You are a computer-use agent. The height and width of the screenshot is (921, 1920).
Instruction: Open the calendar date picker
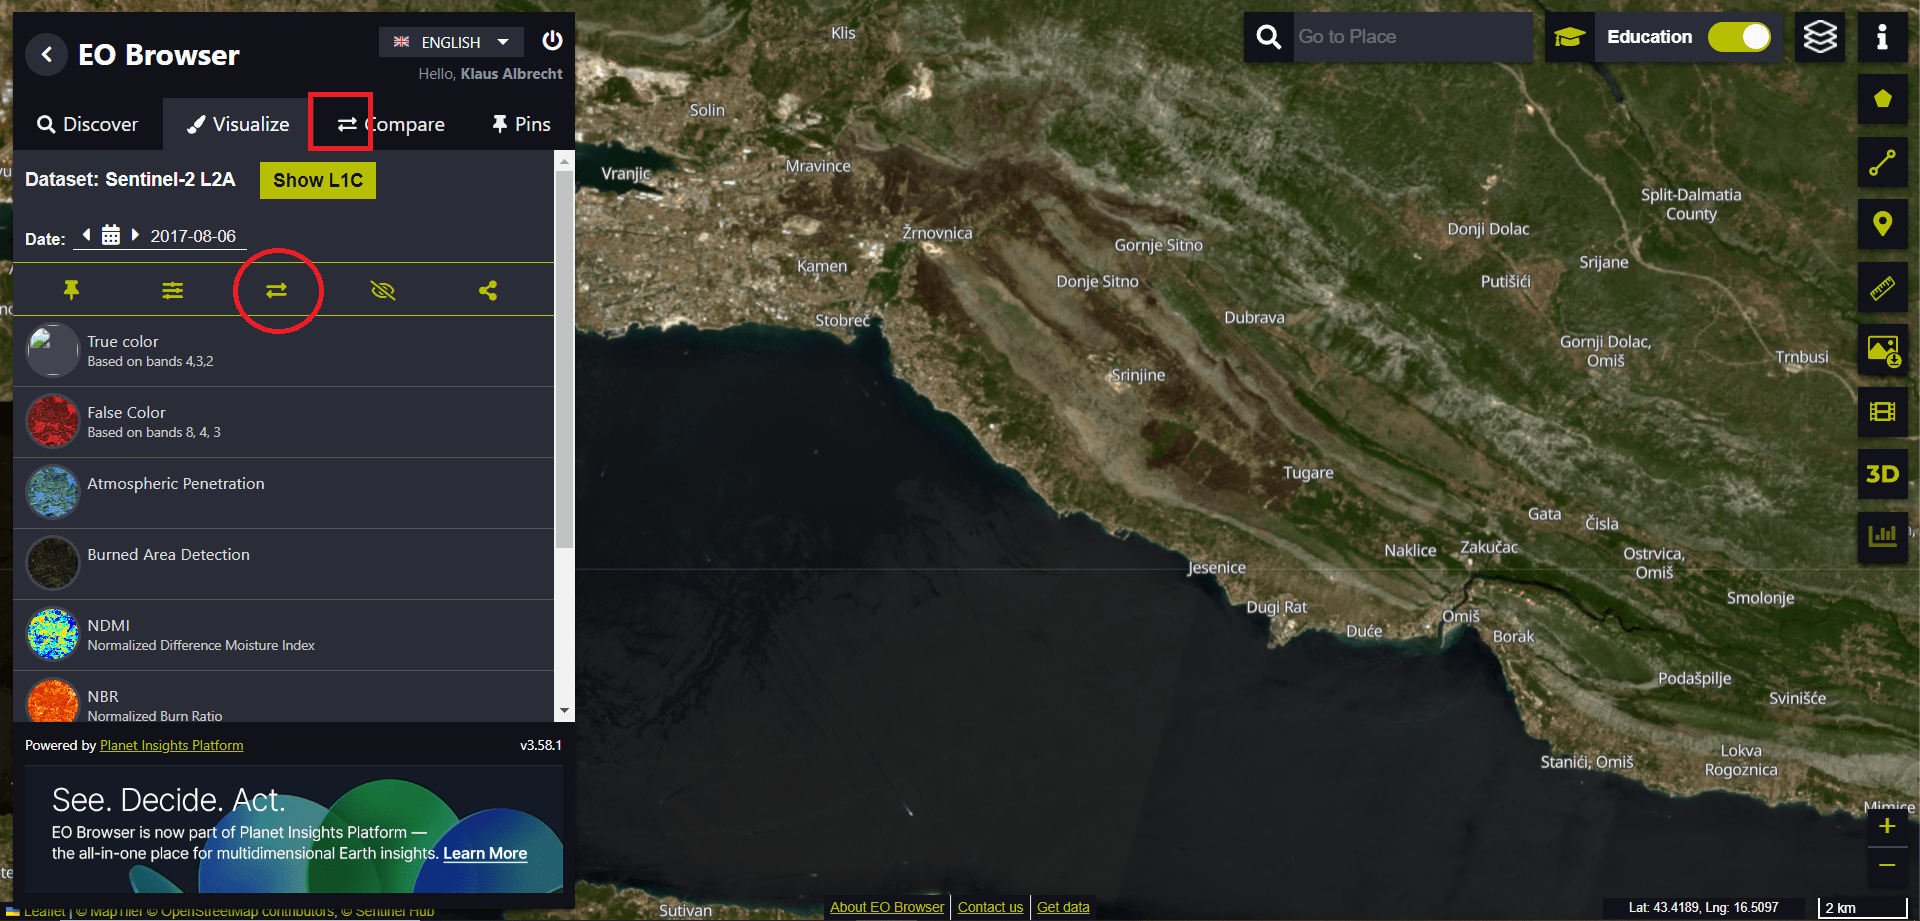(x=111, y=235)
